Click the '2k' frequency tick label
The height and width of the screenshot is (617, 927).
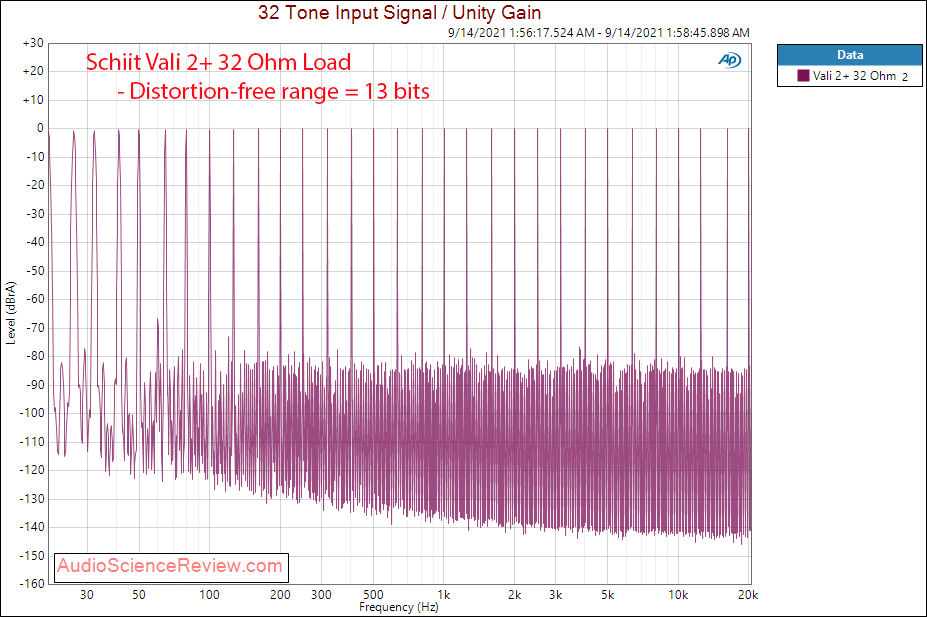(x=514, y=595)
